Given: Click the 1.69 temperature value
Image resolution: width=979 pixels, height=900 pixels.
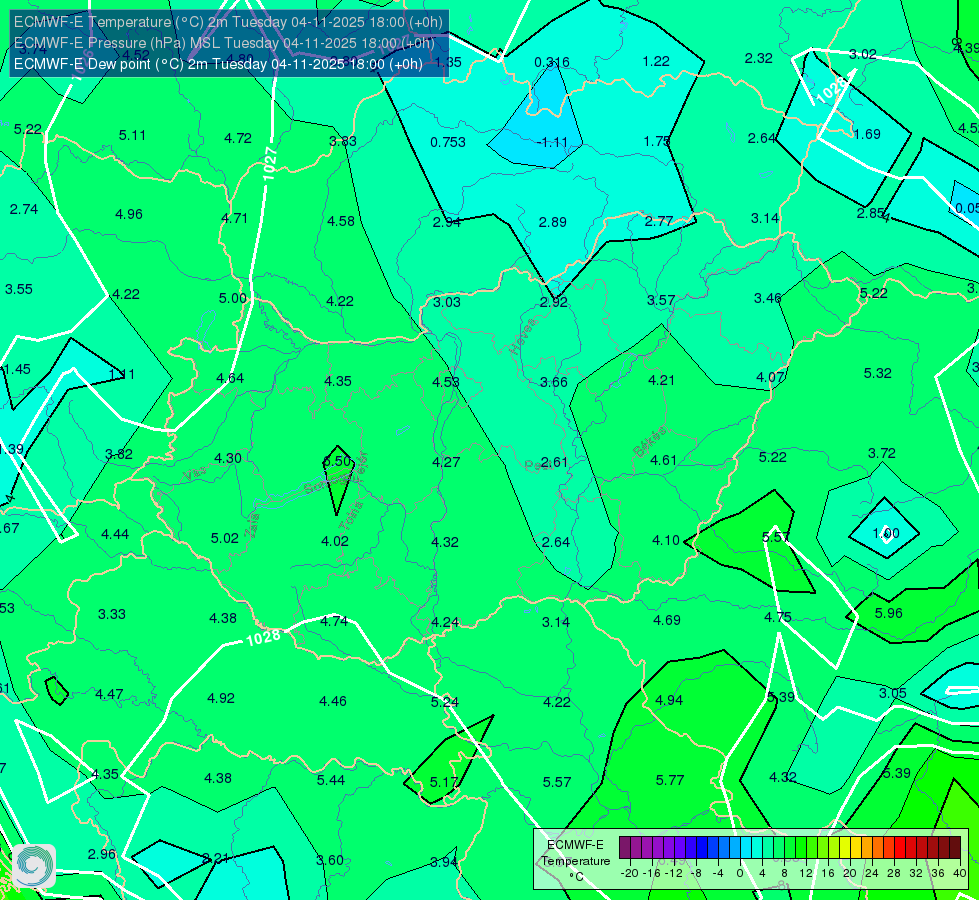Looking at the screenshot, I should (867, 134).
